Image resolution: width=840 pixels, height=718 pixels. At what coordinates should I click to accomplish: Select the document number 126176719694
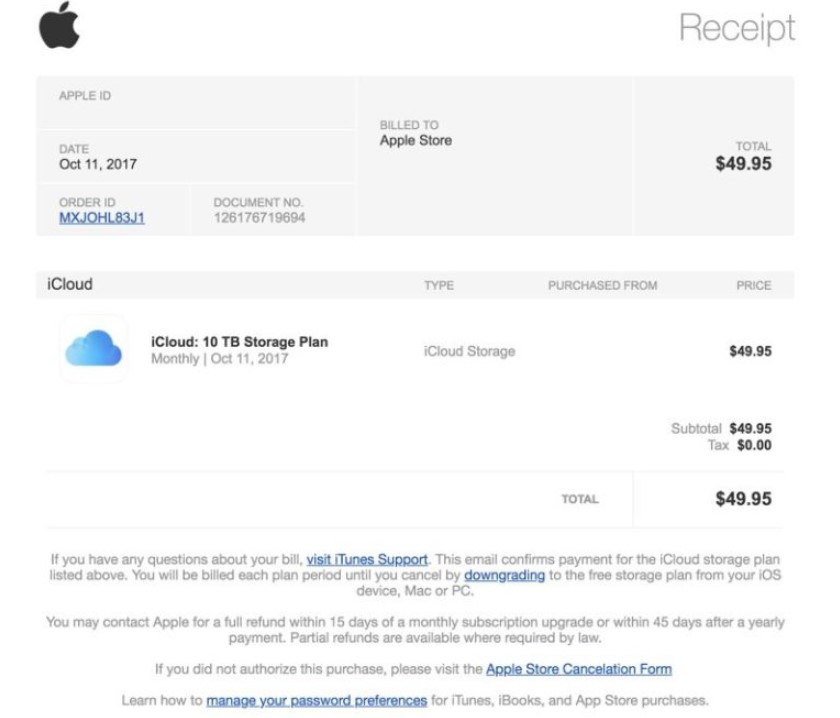(x=259, y=218)
